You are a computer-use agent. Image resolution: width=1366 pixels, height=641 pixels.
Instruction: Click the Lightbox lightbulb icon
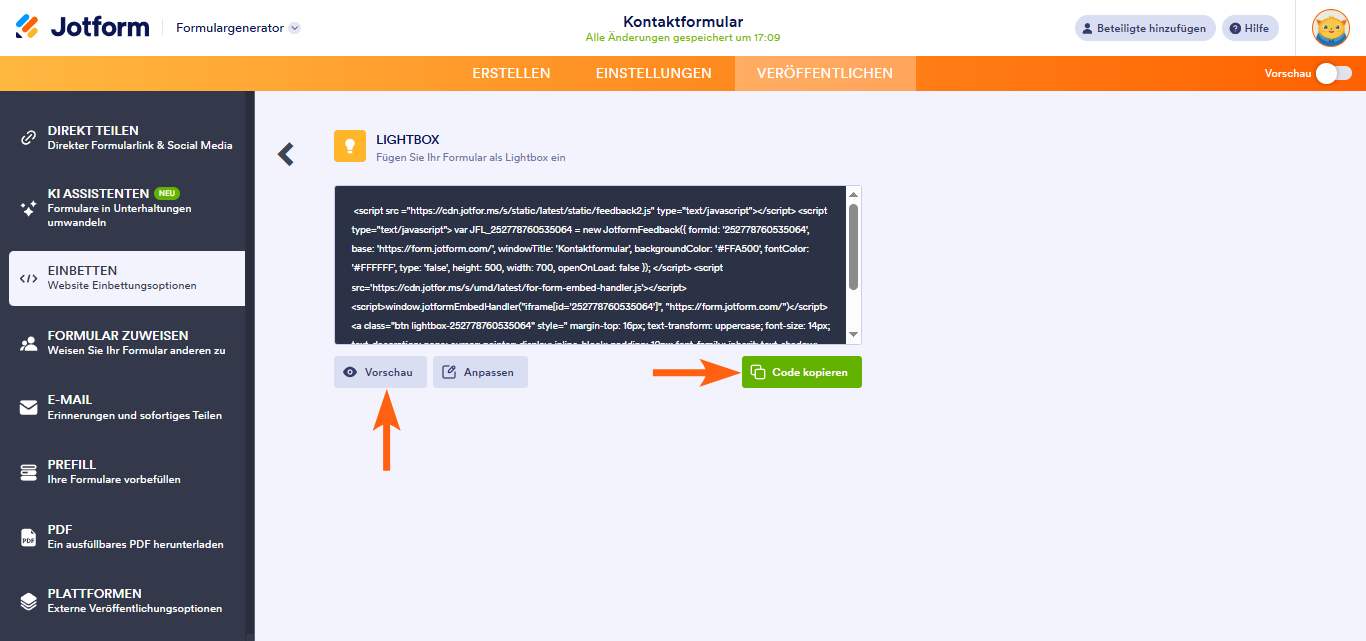pyautogui.click(x=350, y=146)
